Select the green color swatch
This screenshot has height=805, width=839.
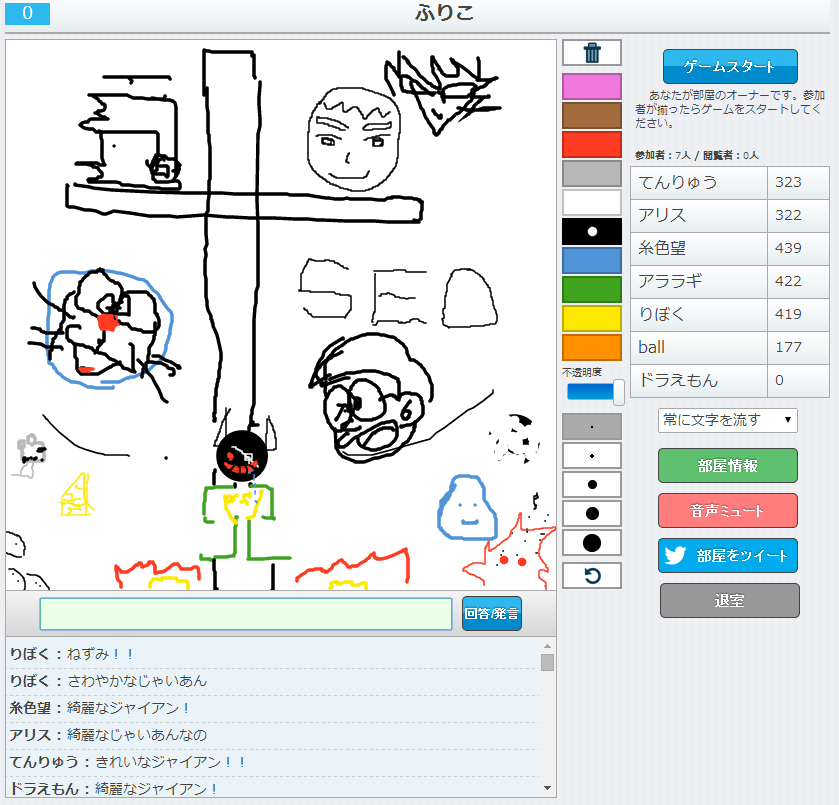click(x=592, y=290)
